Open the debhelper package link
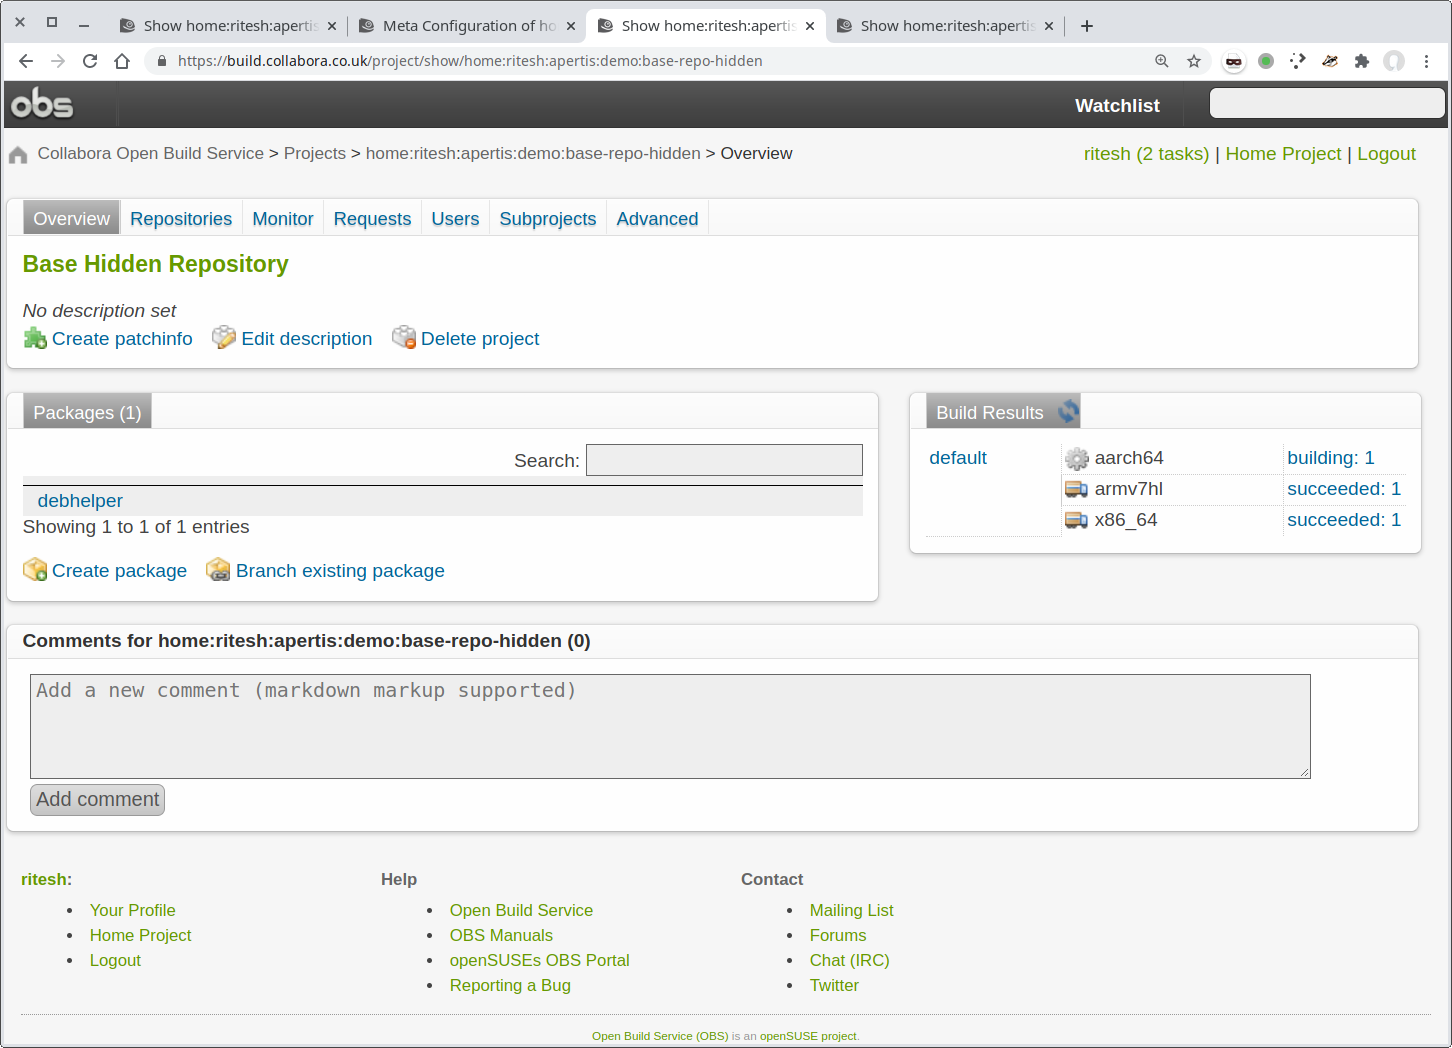Screen dimensions: 1452x1048 80,501
